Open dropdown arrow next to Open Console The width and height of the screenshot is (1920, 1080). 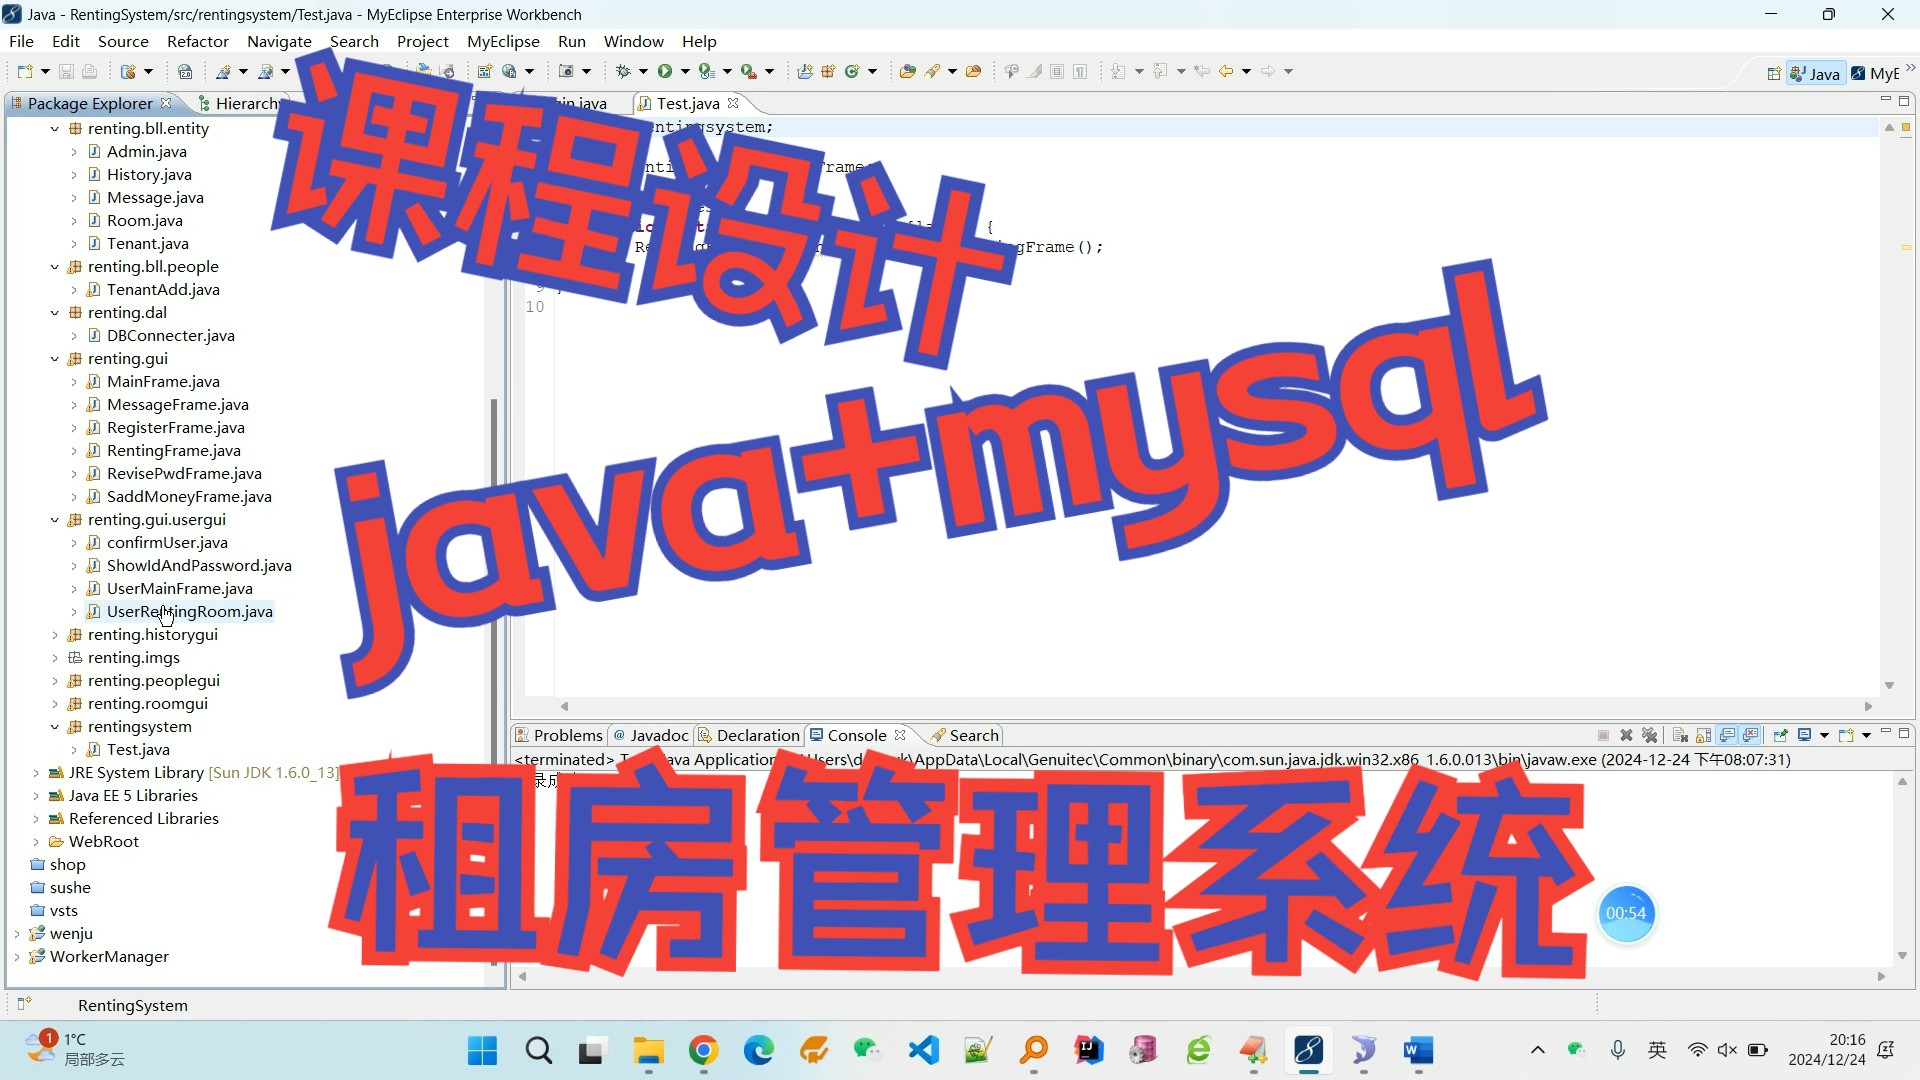[x=1866, y=735]
